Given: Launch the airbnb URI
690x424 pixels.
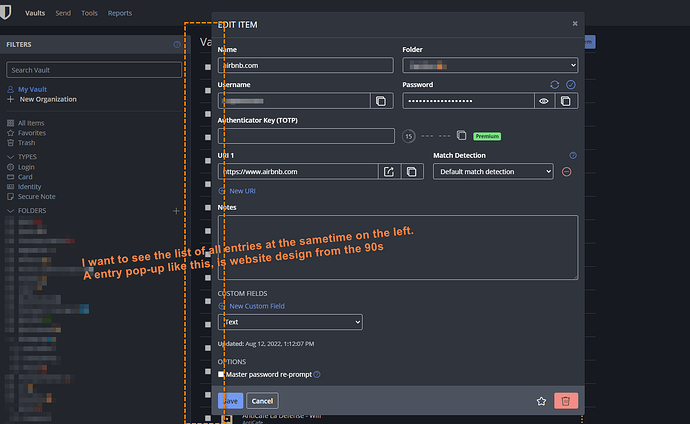Looking at the screenshot, I should click(389, 172).
